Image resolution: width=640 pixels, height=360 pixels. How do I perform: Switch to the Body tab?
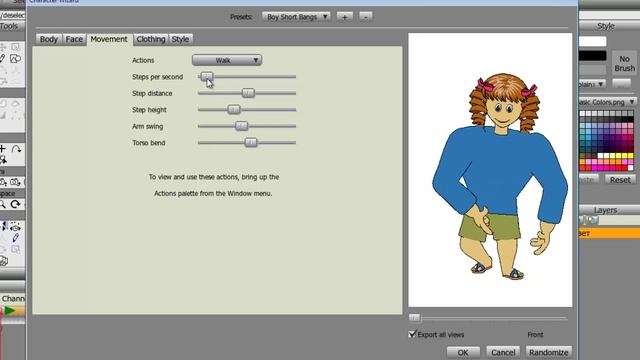(x=49, y=39)
